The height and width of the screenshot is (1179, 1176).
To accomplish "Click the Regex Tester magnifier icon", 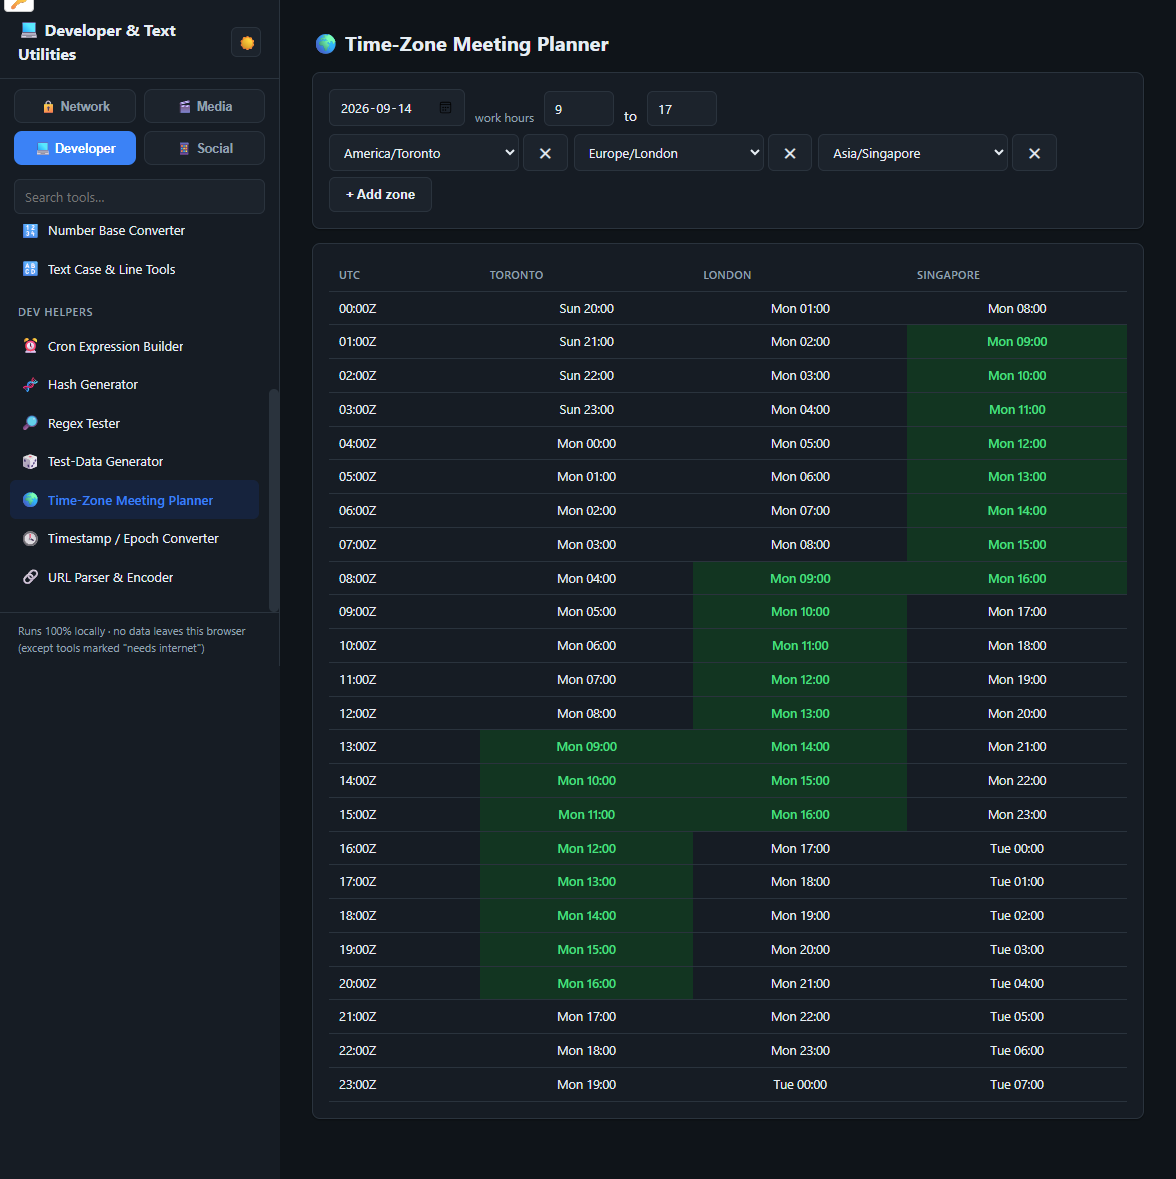I will pyautogui.click(x=30, y=423).
